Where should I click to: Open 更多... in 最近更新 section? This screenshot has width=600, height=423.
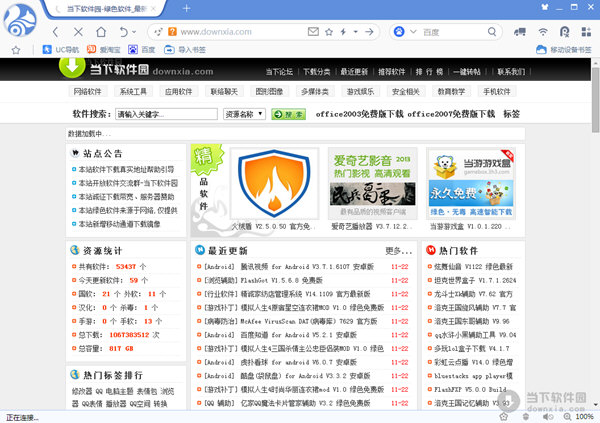coord(398,251)
